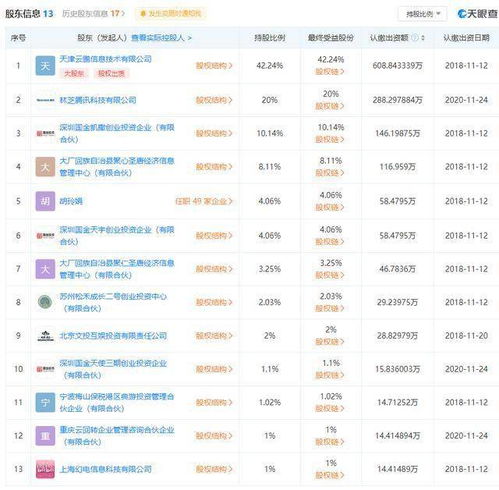The height and width of the screenshot is (490, 499).
Task: Click the 认缴出资日期 column header
Action: tap(466, 38)
